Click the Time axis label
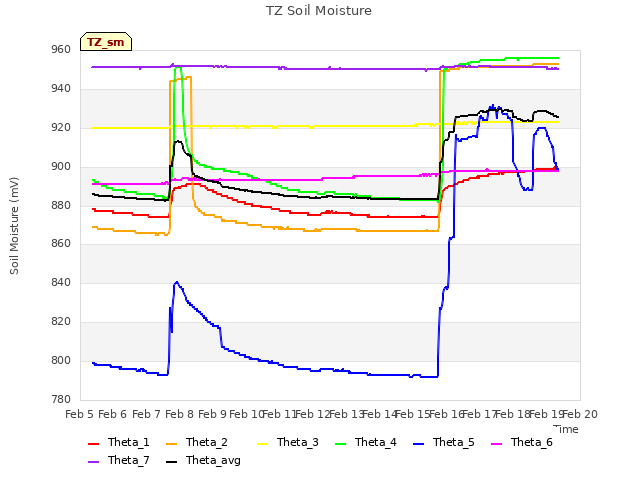The image size is (640, 480). [x=566, y=429]
